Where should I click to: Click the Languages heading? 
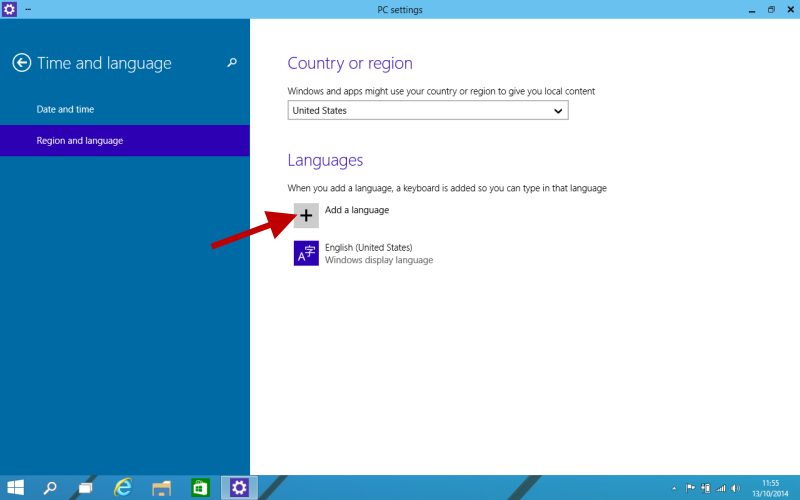pyautogui.click(x=325, y=160)
